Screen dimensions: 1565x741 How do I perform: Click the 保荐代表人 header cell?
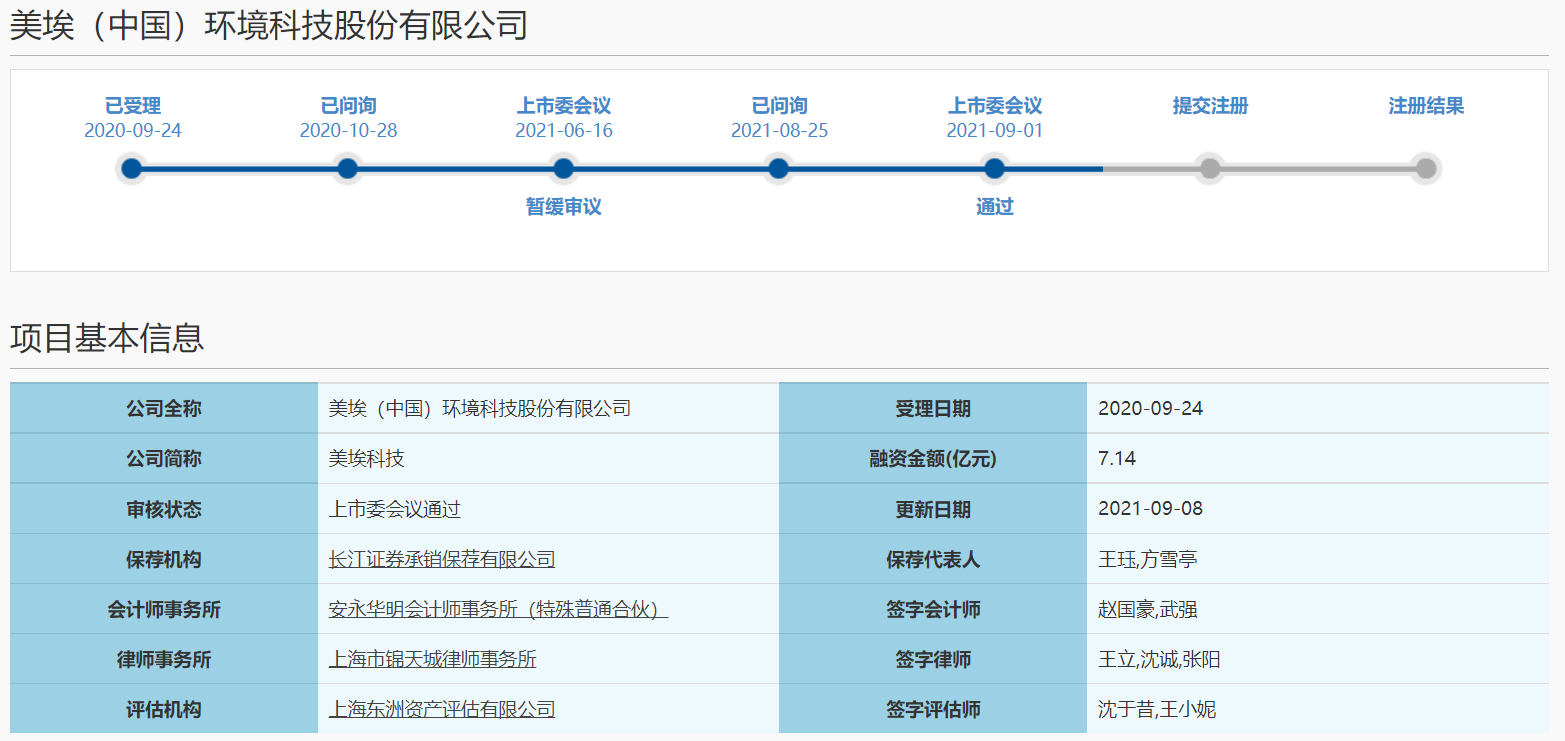pos(933,559)
